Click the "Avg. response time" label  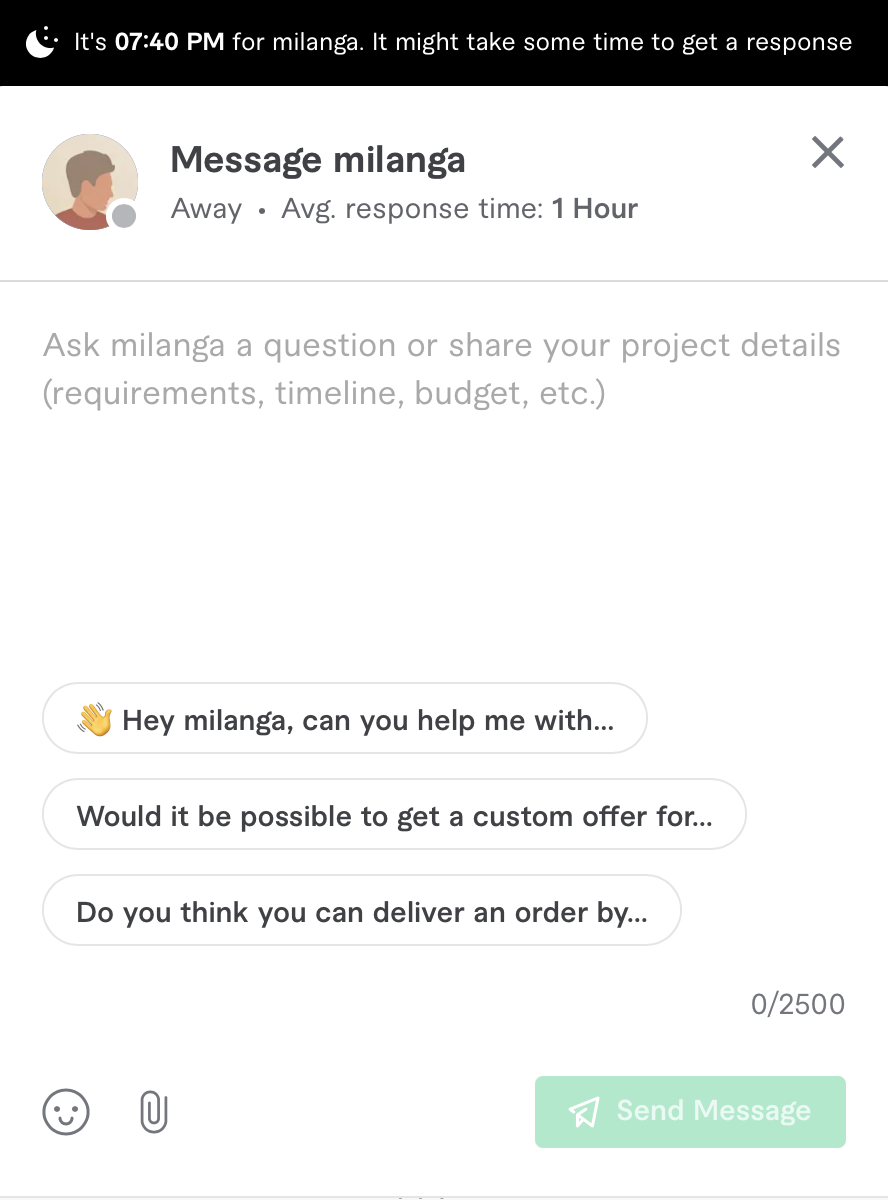click(412, 209)
